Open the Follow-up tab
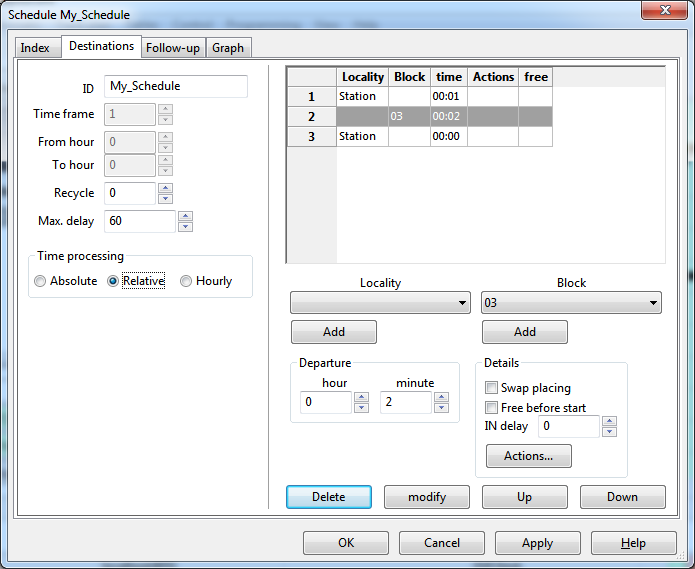Screen dimensions: 695x569 172,48
